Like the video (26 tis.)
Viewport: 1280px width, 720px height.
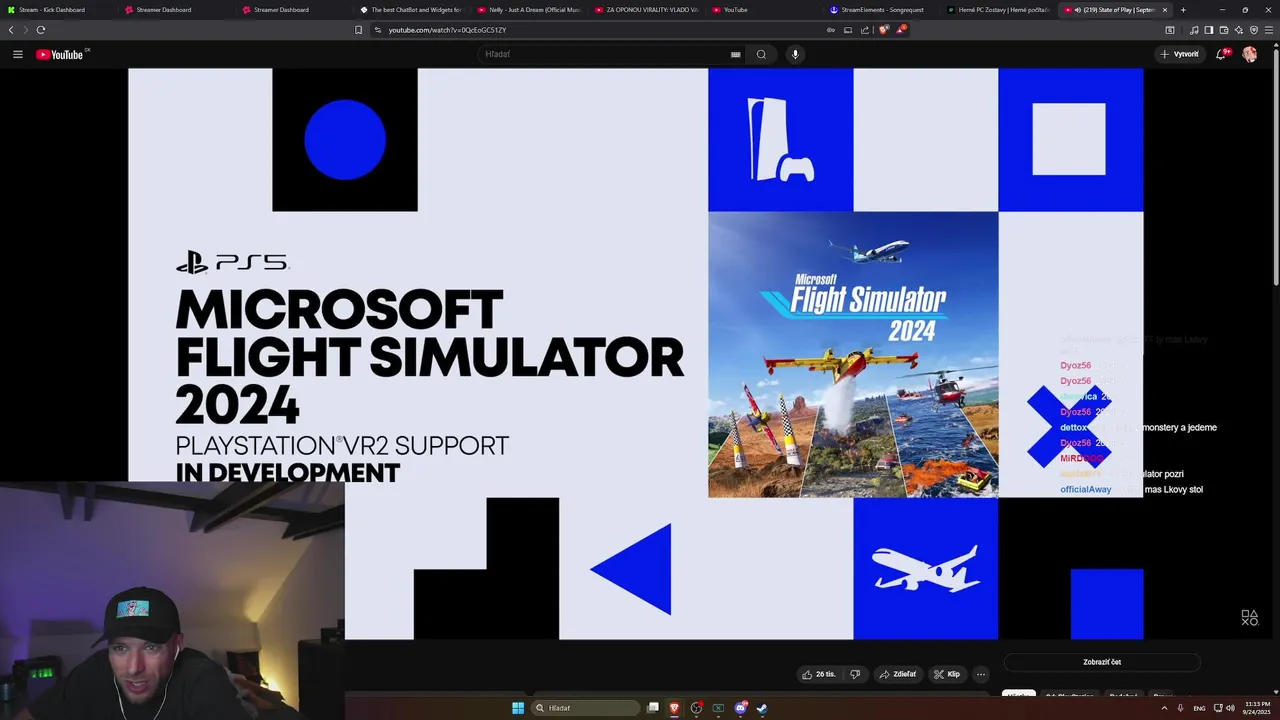(819, 674)
